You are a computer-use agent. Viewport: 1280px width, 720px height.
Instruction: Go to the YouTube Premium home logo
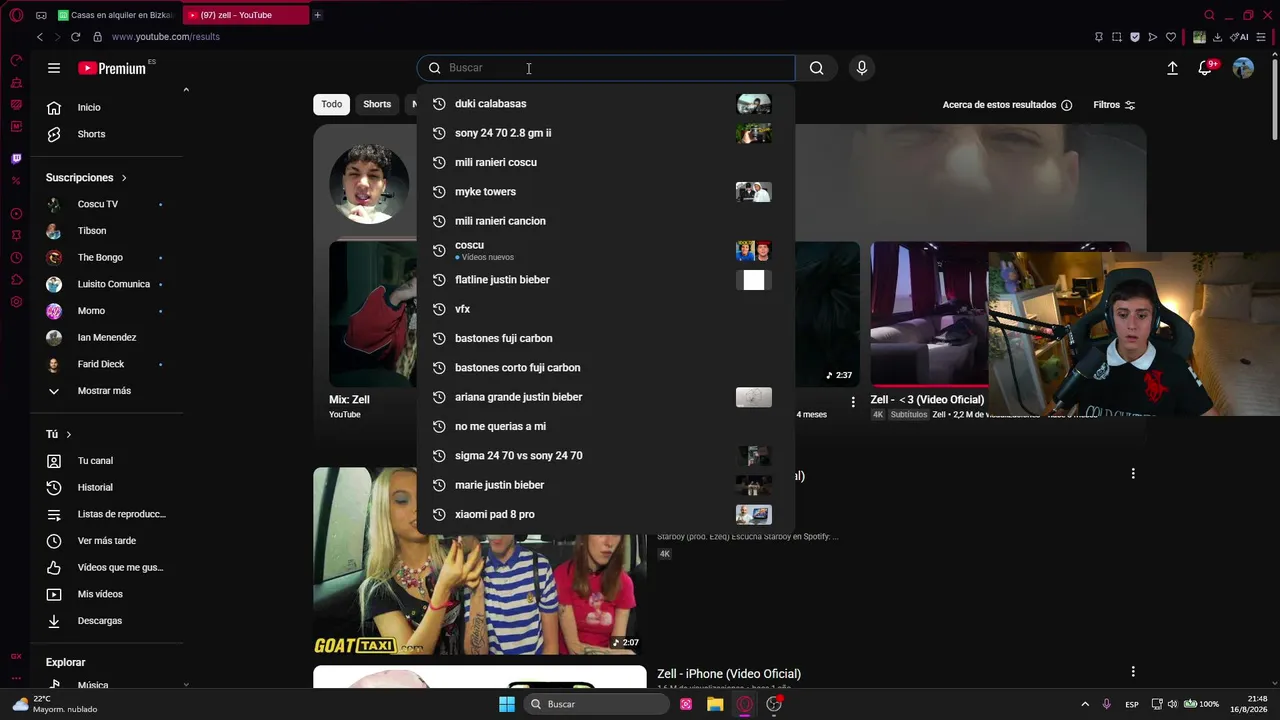112,68
